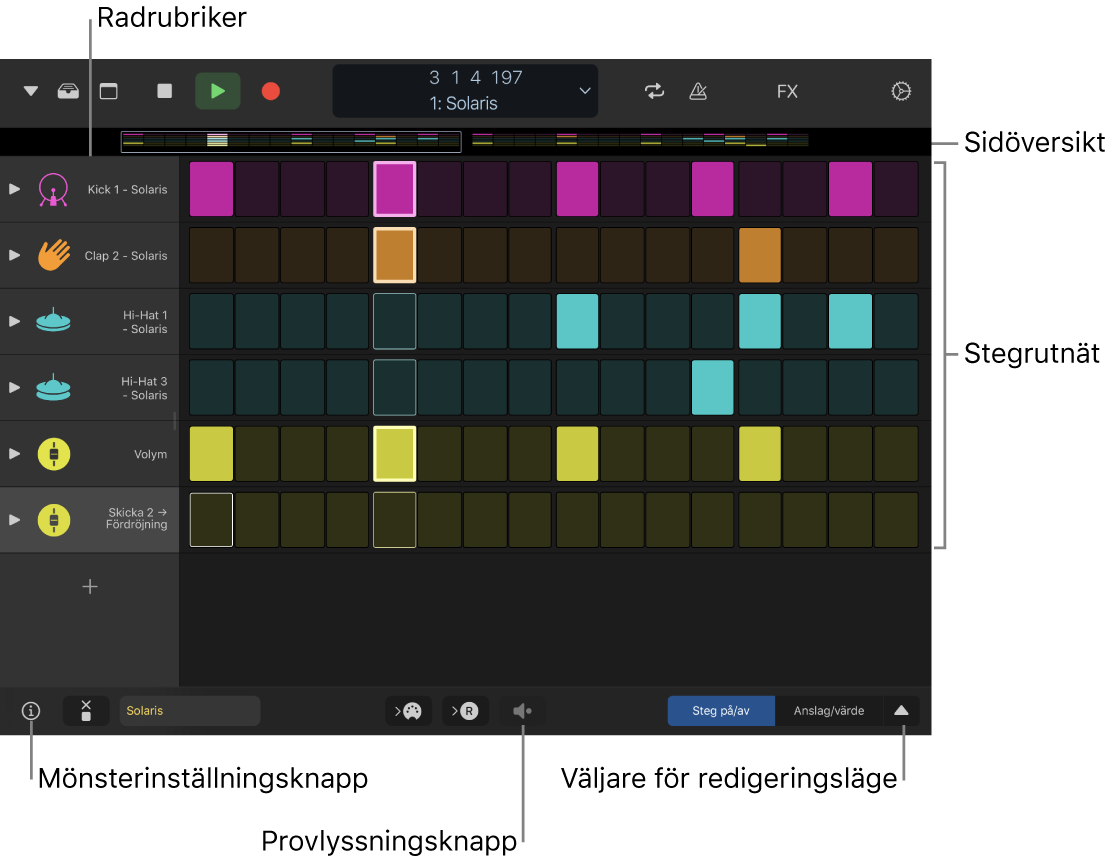
Task: Select the Volym row label
Action: click(x=151, y=454)
